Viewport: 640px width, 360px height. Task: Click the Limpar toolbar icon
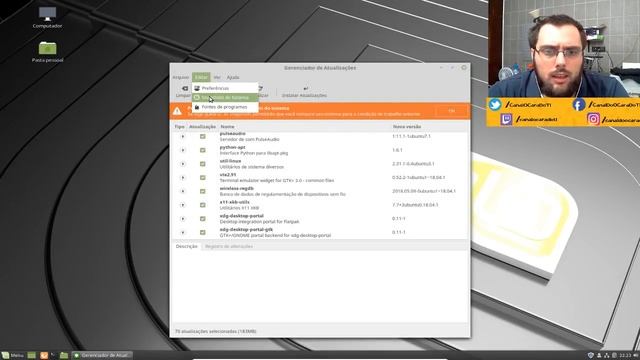184,88
